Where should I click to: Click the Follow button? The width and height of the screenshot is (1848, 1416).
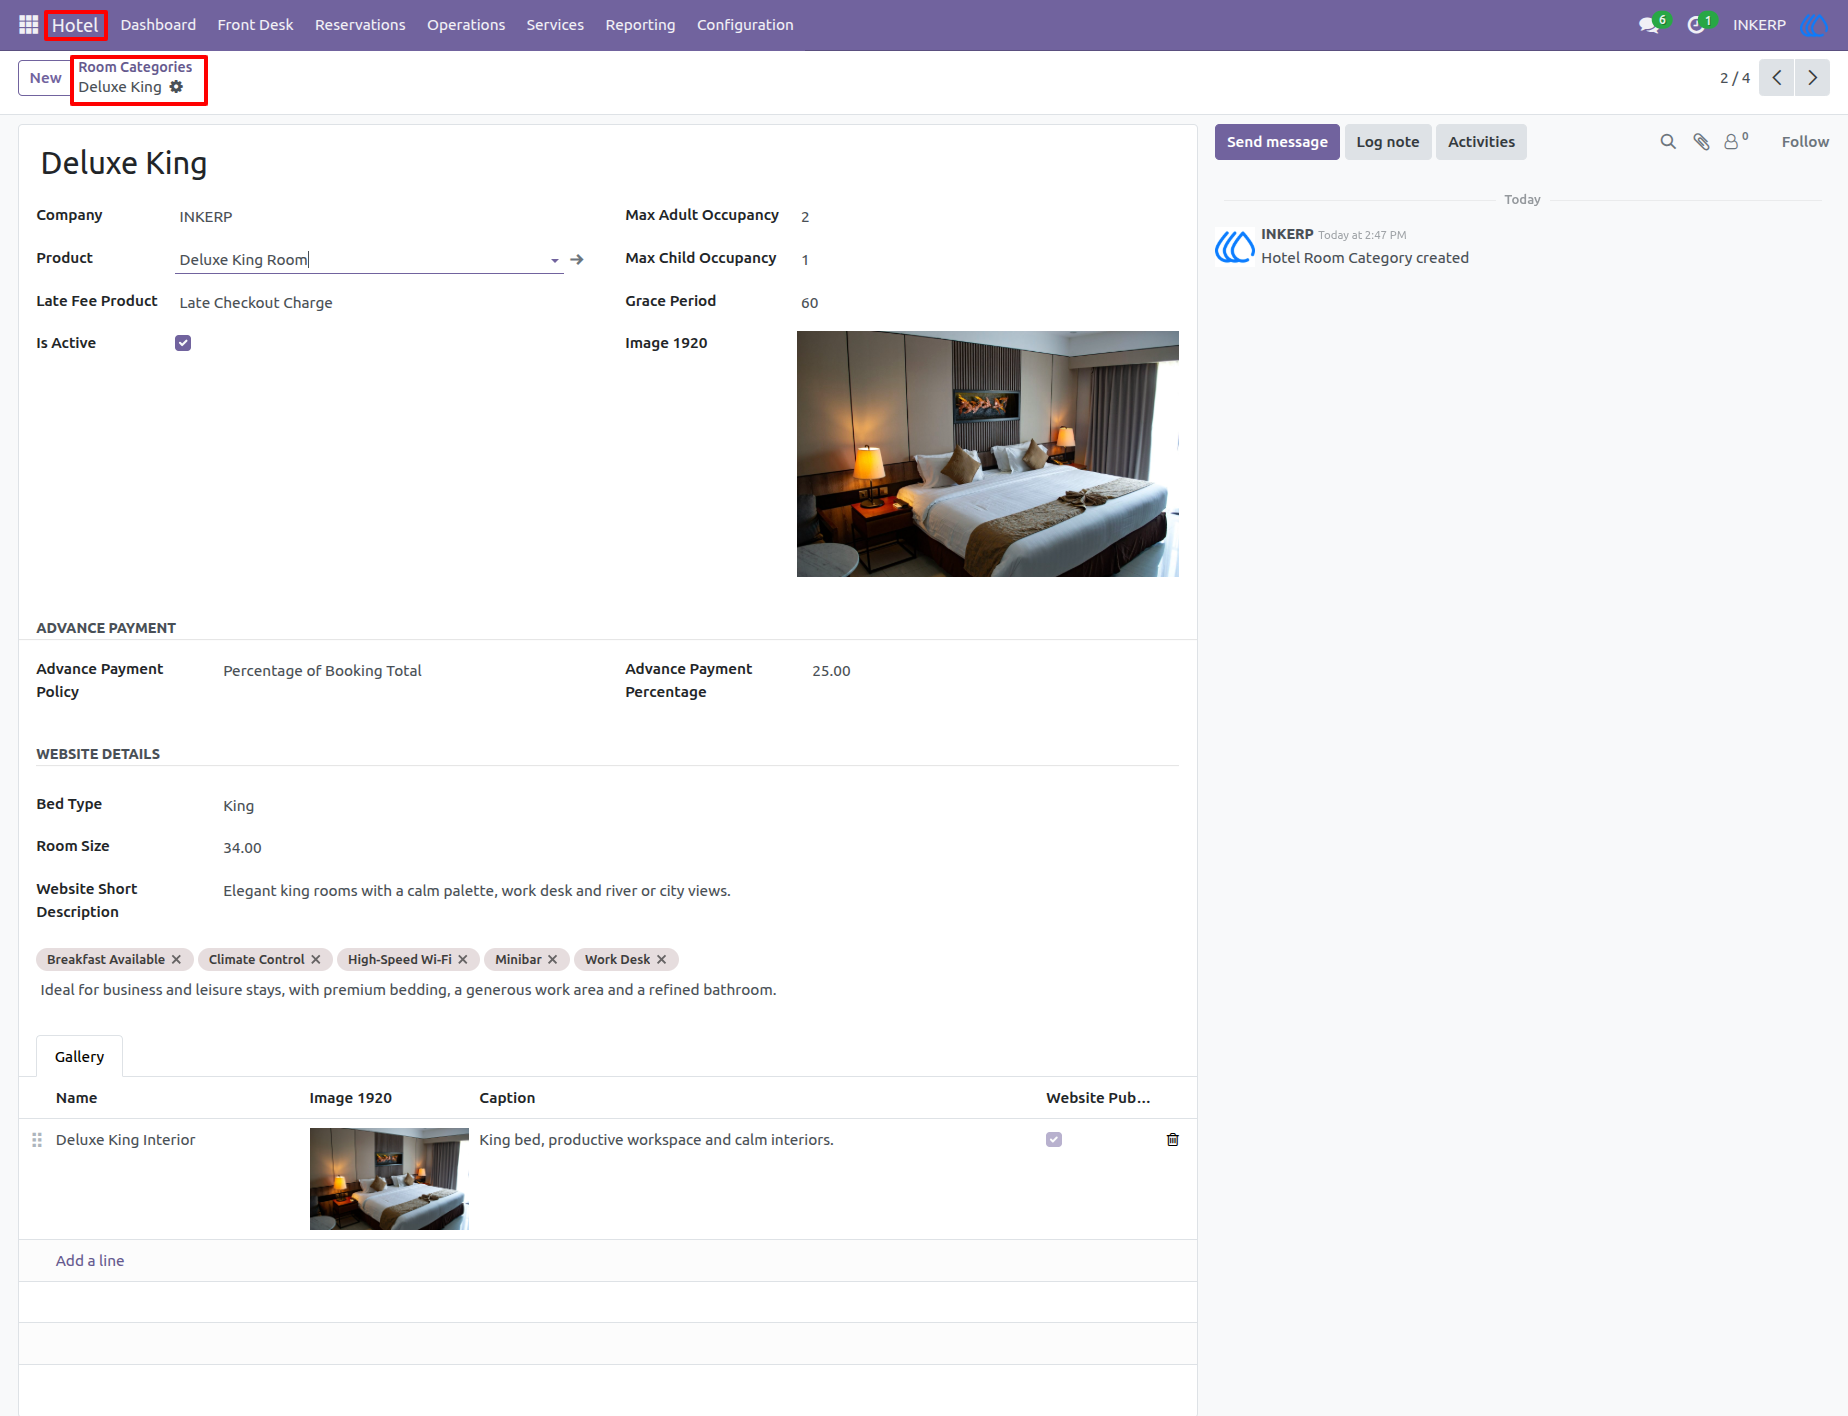coord(1805,142)
